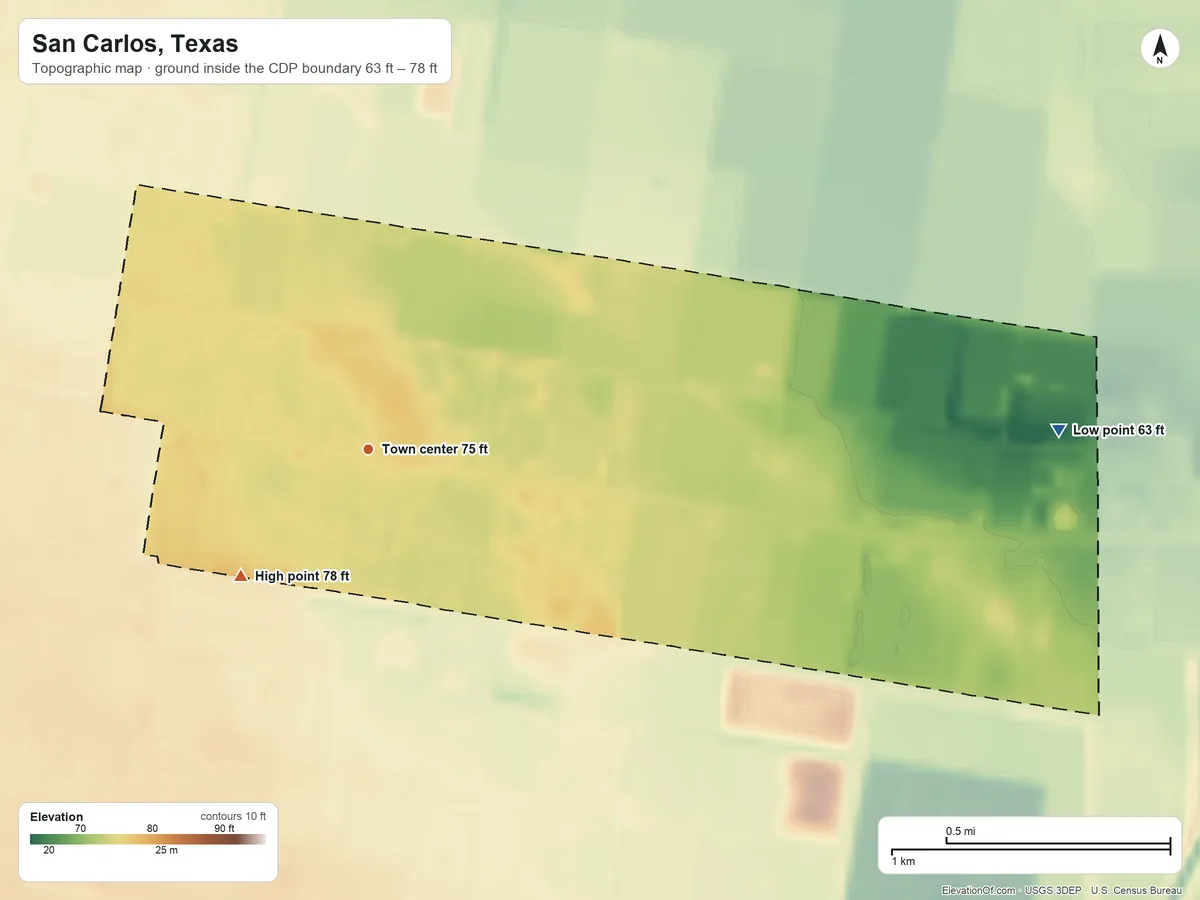1200x900 pixels.
Task: Click the "25 m" legend label
Action: (166, 850)
